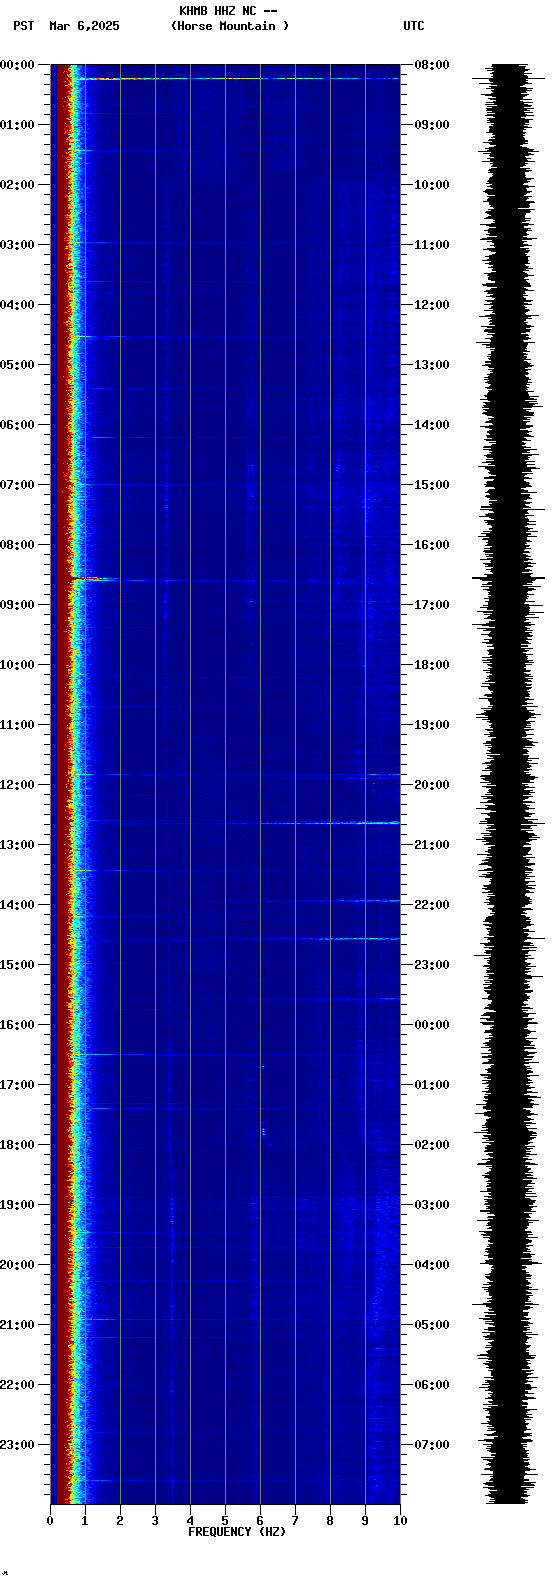Viewport: 552px width, 1584px height.
Task: Click the FREQUENCY (HZ) axis label
Action: (x=237, y=1532)
